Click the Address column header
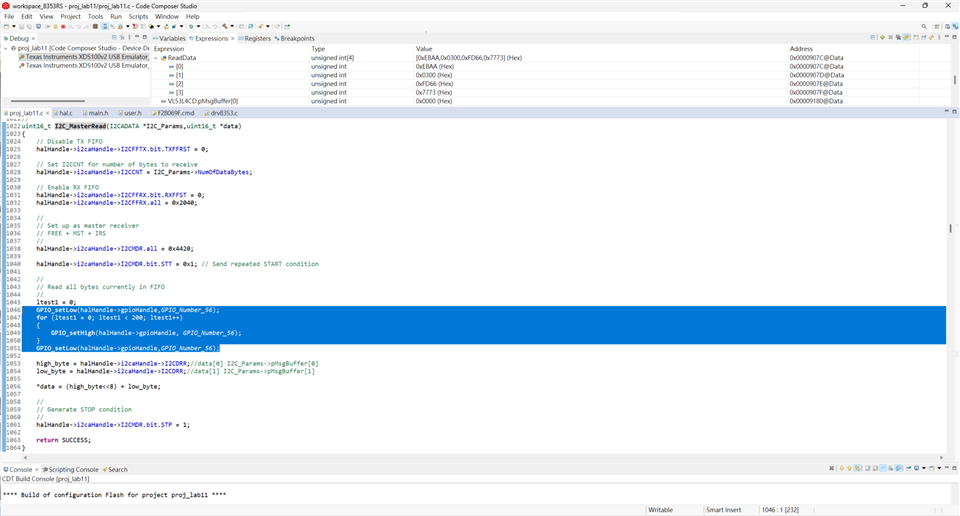 [801, 48]
